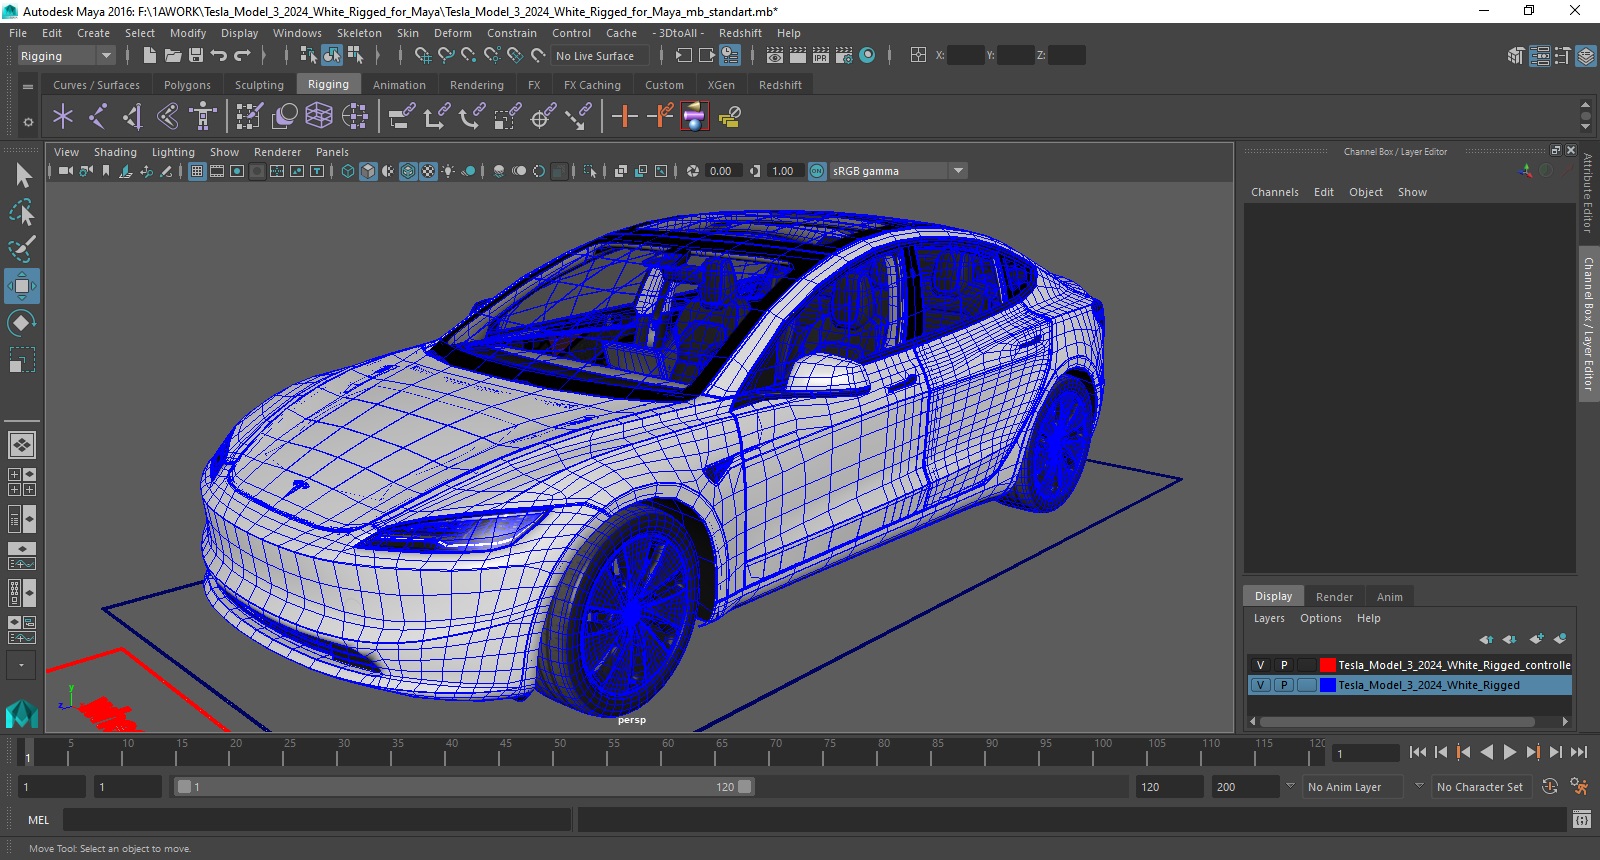Screen dimensions: 1600x860
Task: Open Options menu in layer editor
Action: pos(1320,618)
